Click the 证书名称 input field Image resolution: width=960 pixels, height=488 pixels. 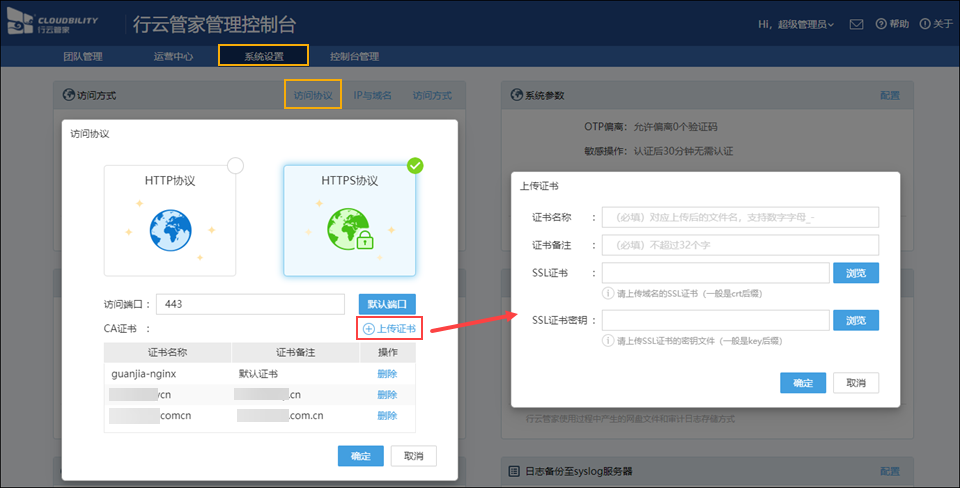click(x=740, y=217)
